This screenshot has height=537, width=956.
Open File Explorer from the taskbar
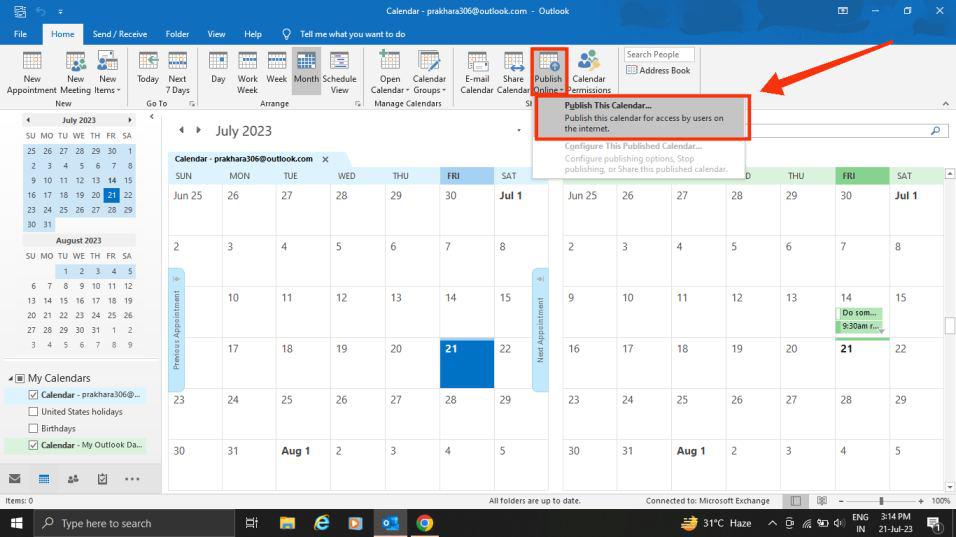[x=287, y=523]
